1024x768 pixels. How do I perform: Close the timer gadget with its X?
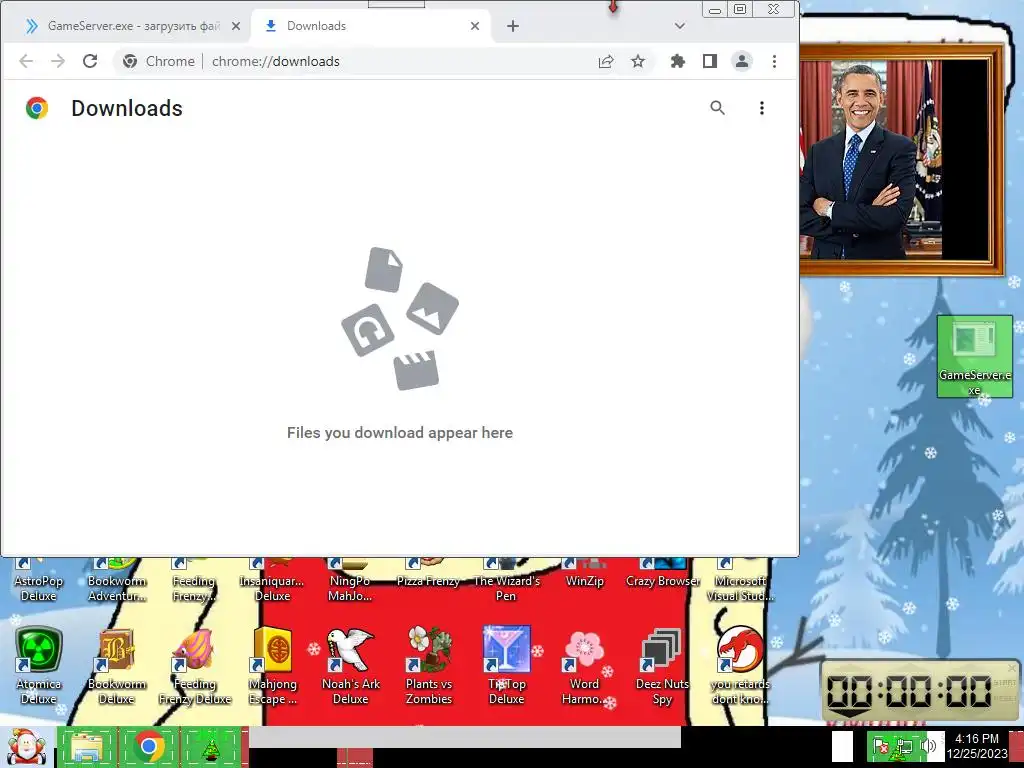(1012, 668)
